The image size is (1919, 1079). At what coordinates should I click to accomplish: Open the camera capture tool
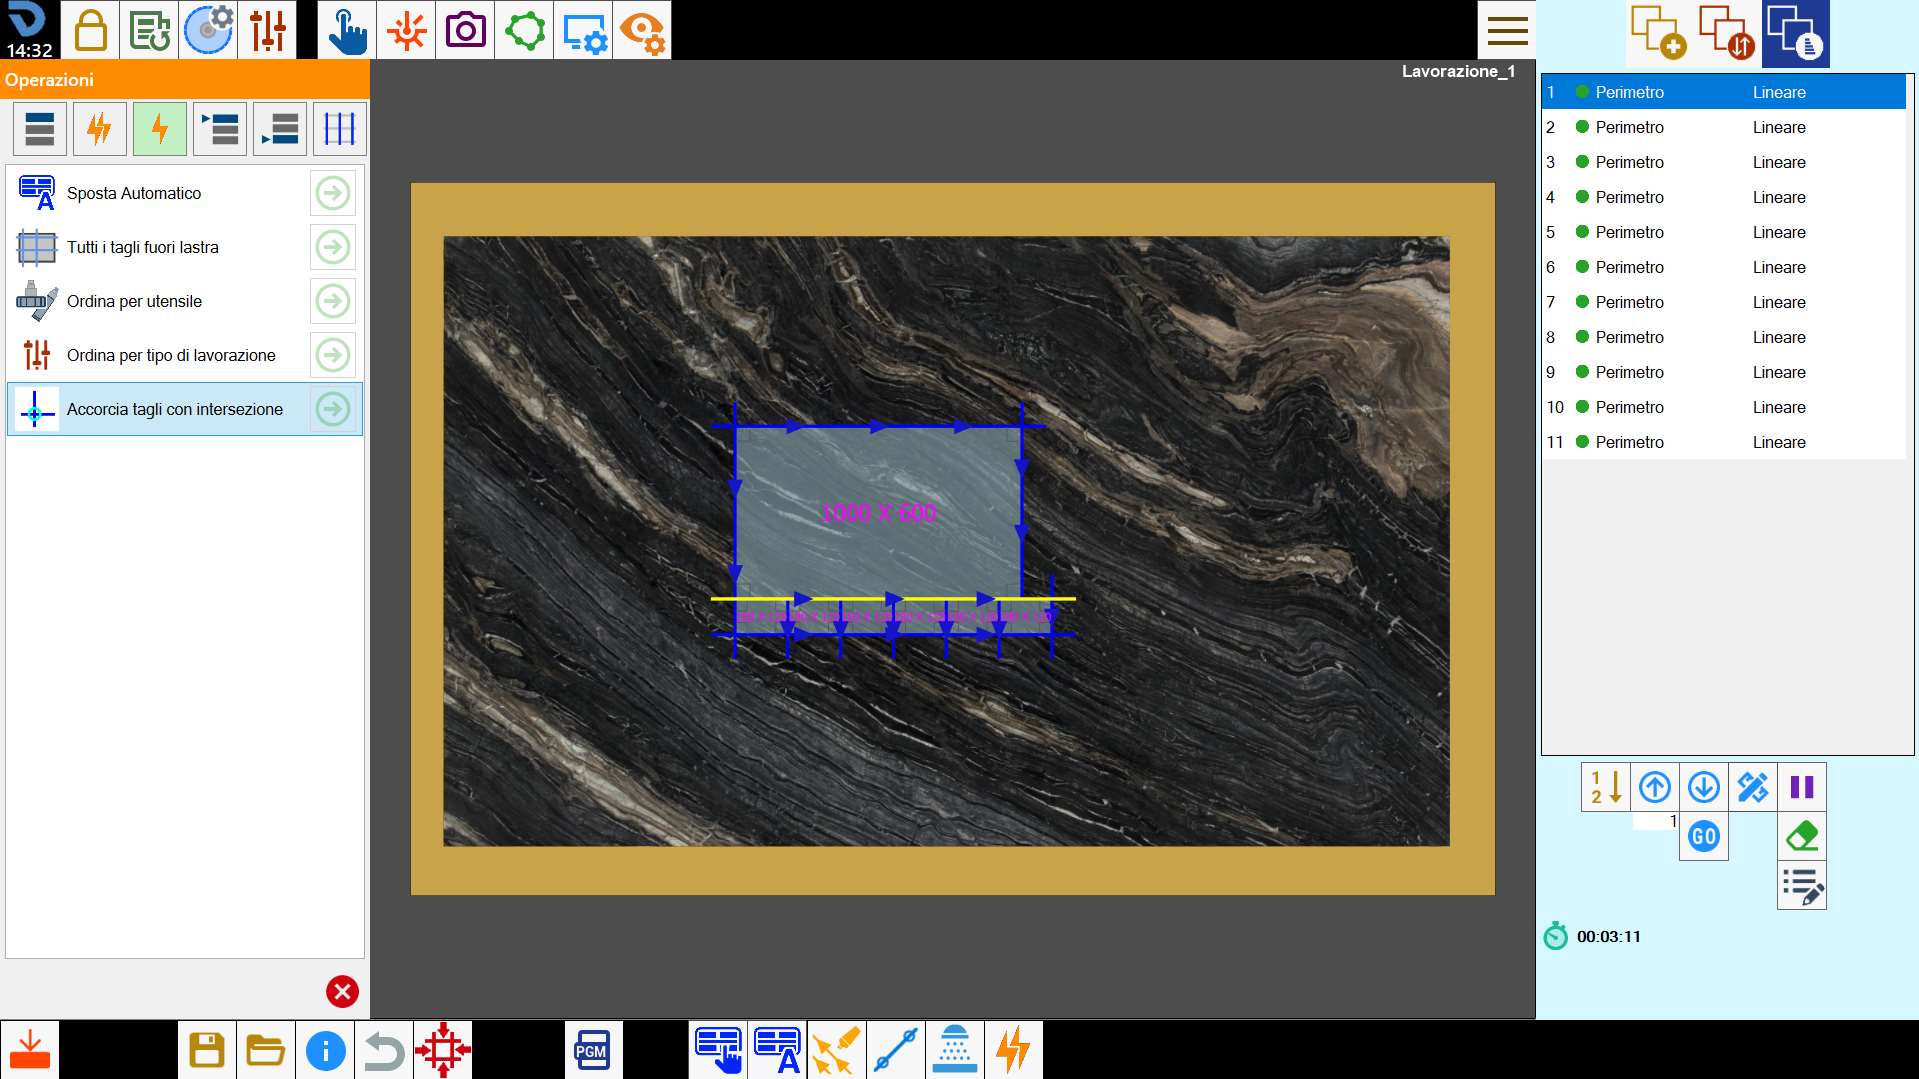click(465, 30)
